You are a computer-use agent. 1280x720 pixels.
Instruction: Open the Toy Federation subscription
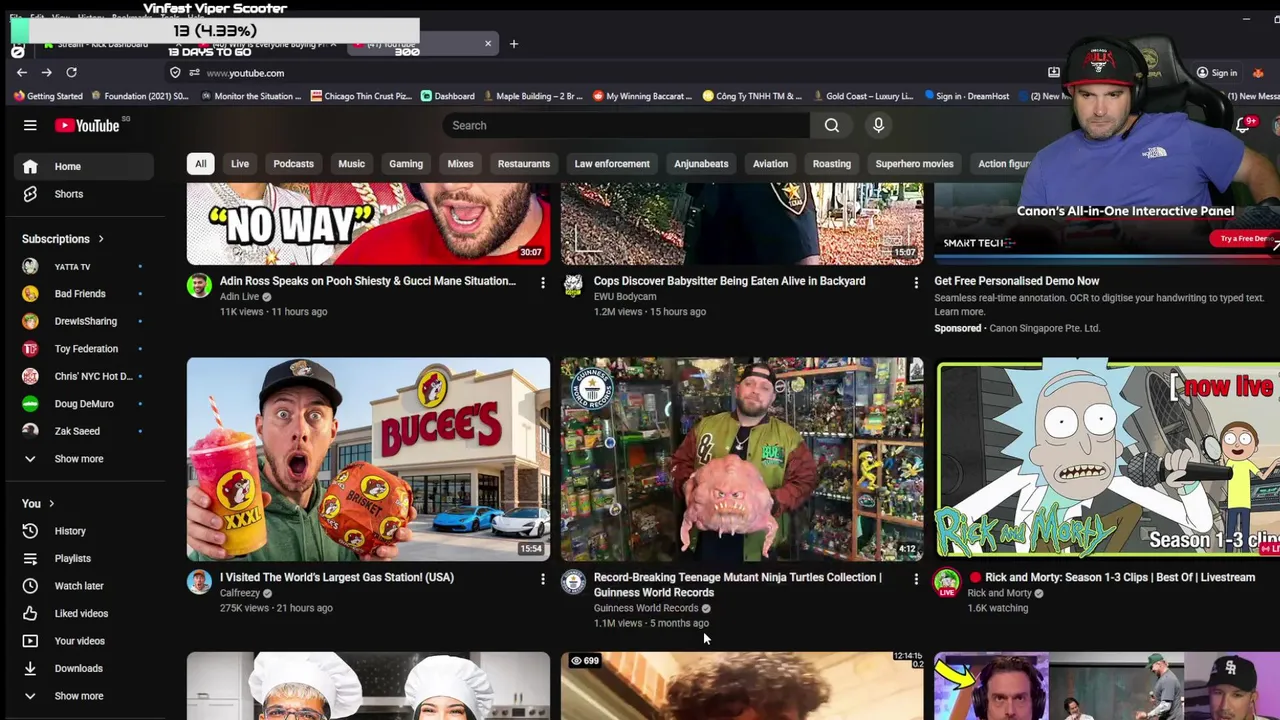tap(84, 349)
